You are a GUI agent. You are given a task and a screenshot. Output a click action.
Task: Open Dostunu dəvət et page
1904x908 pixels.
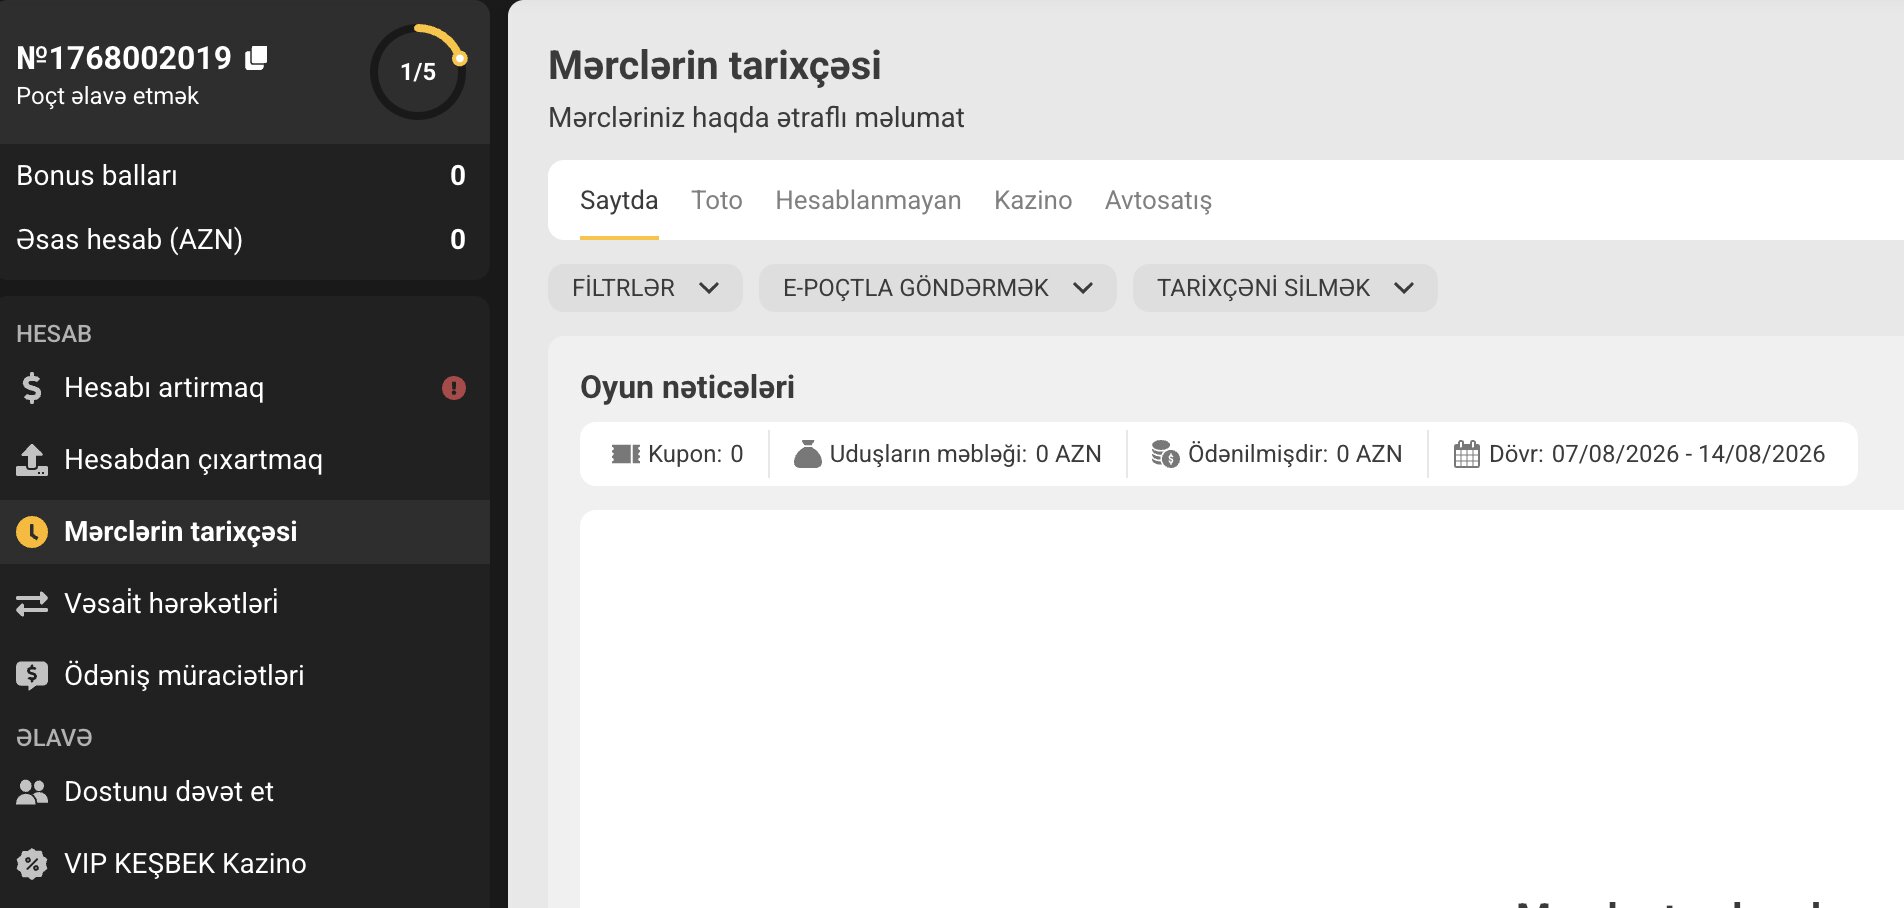pyautogui.click(x=245, y=792)
